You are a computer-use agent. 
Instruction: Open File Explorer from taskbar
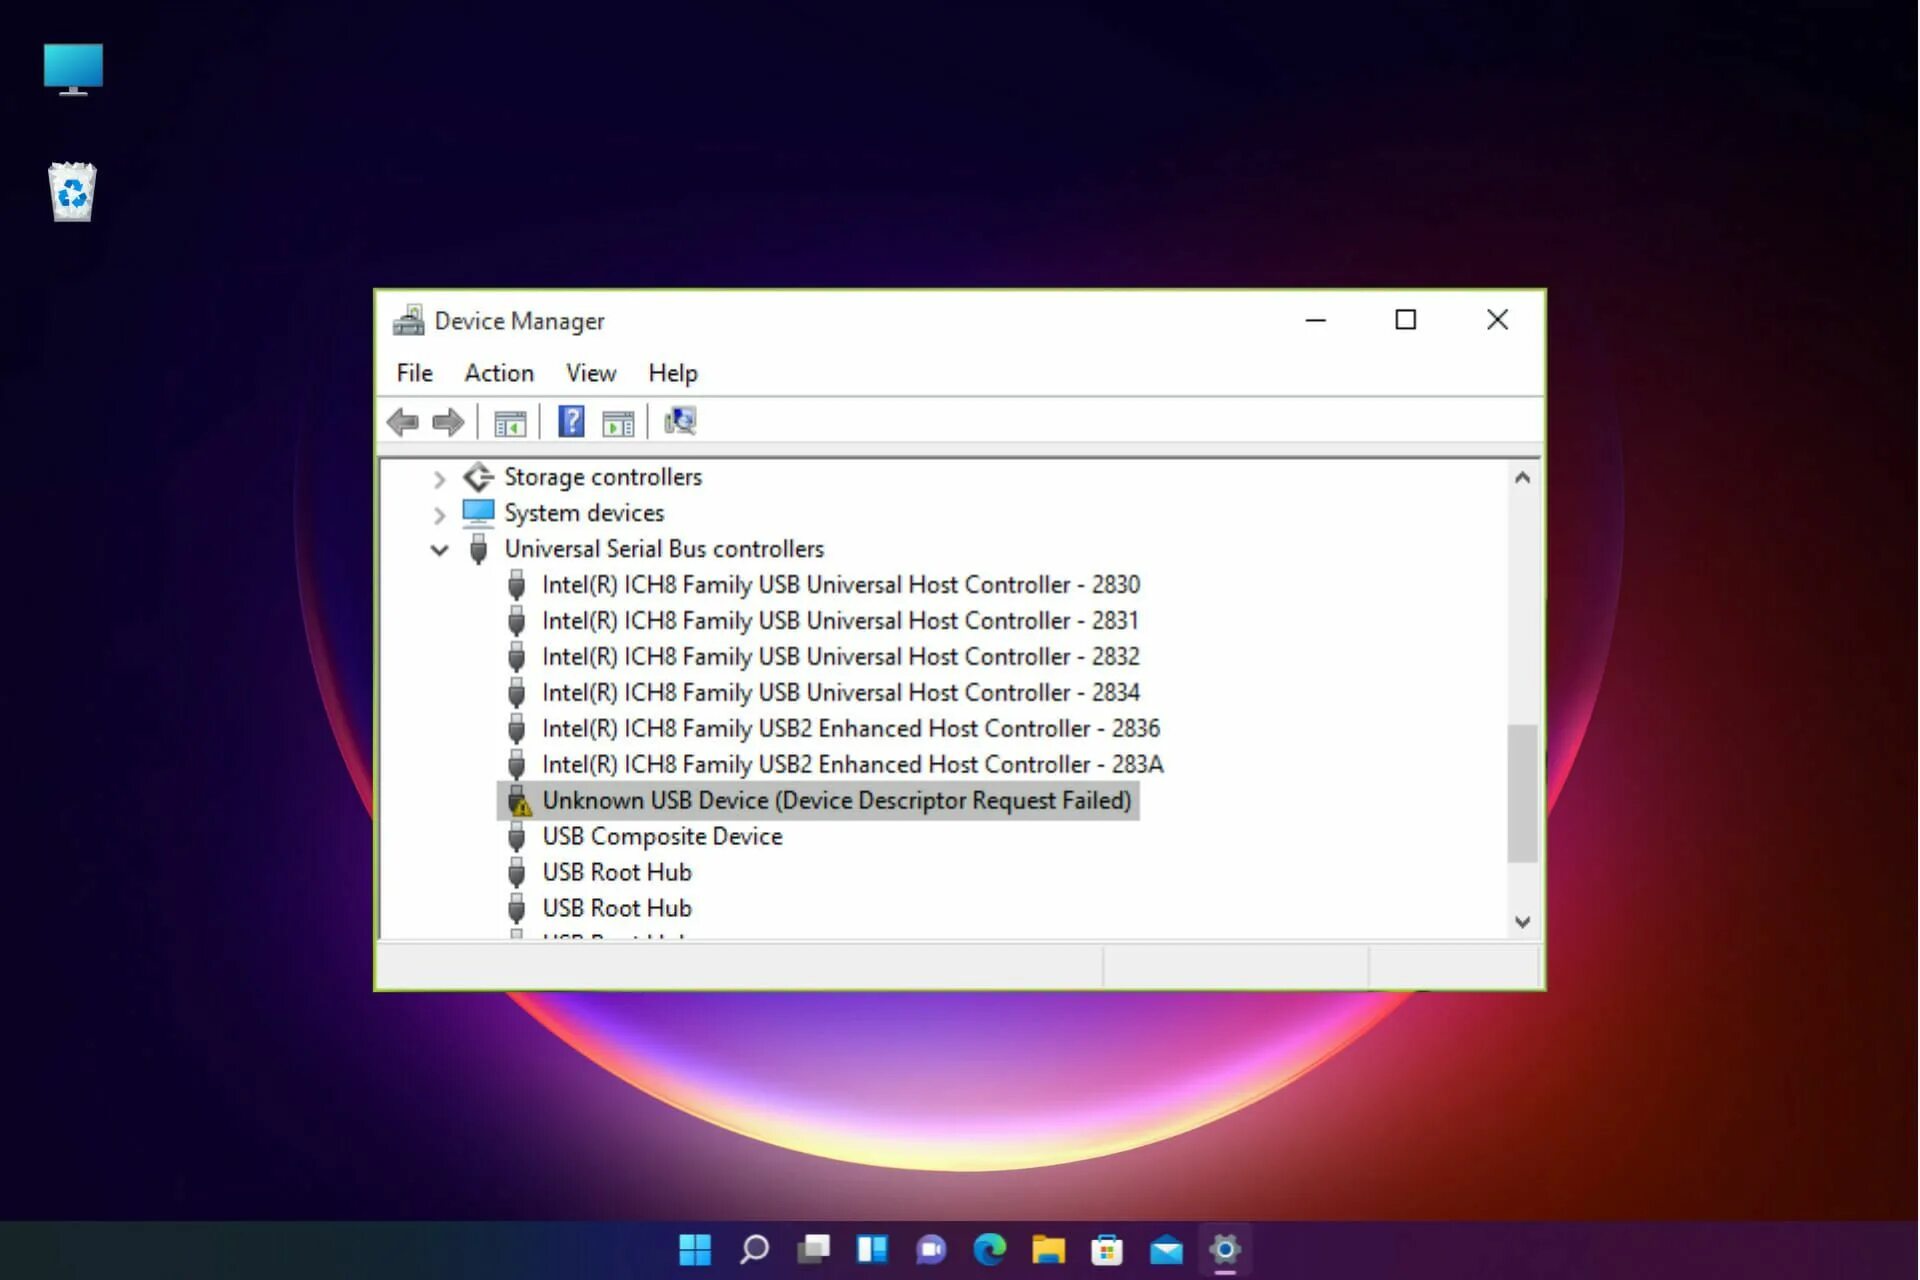(1049, 1249)
